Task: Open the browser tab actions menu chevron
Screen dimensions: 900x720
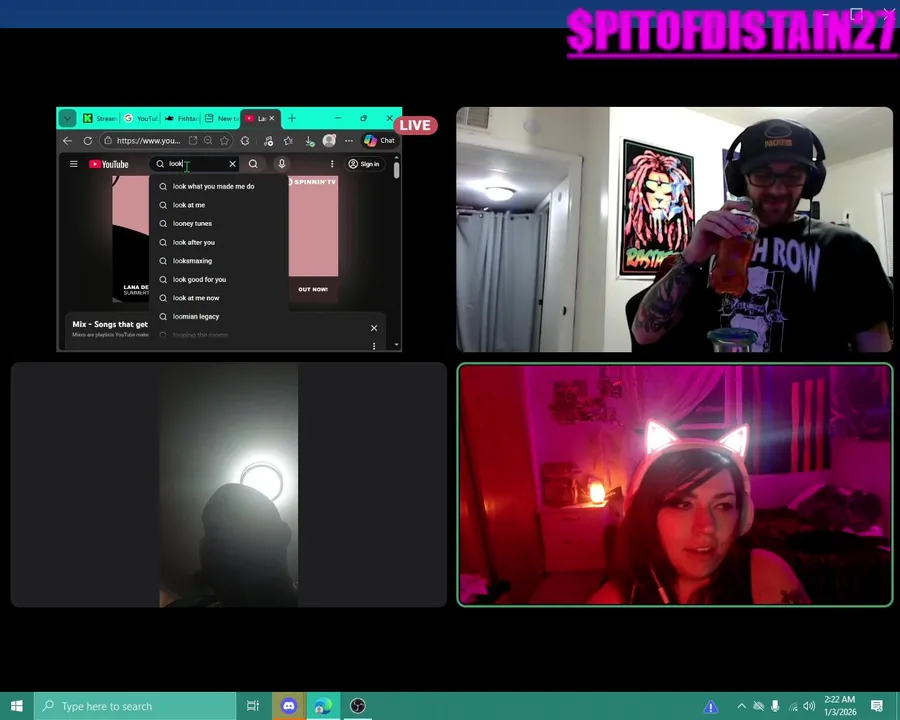Action: 67,118
